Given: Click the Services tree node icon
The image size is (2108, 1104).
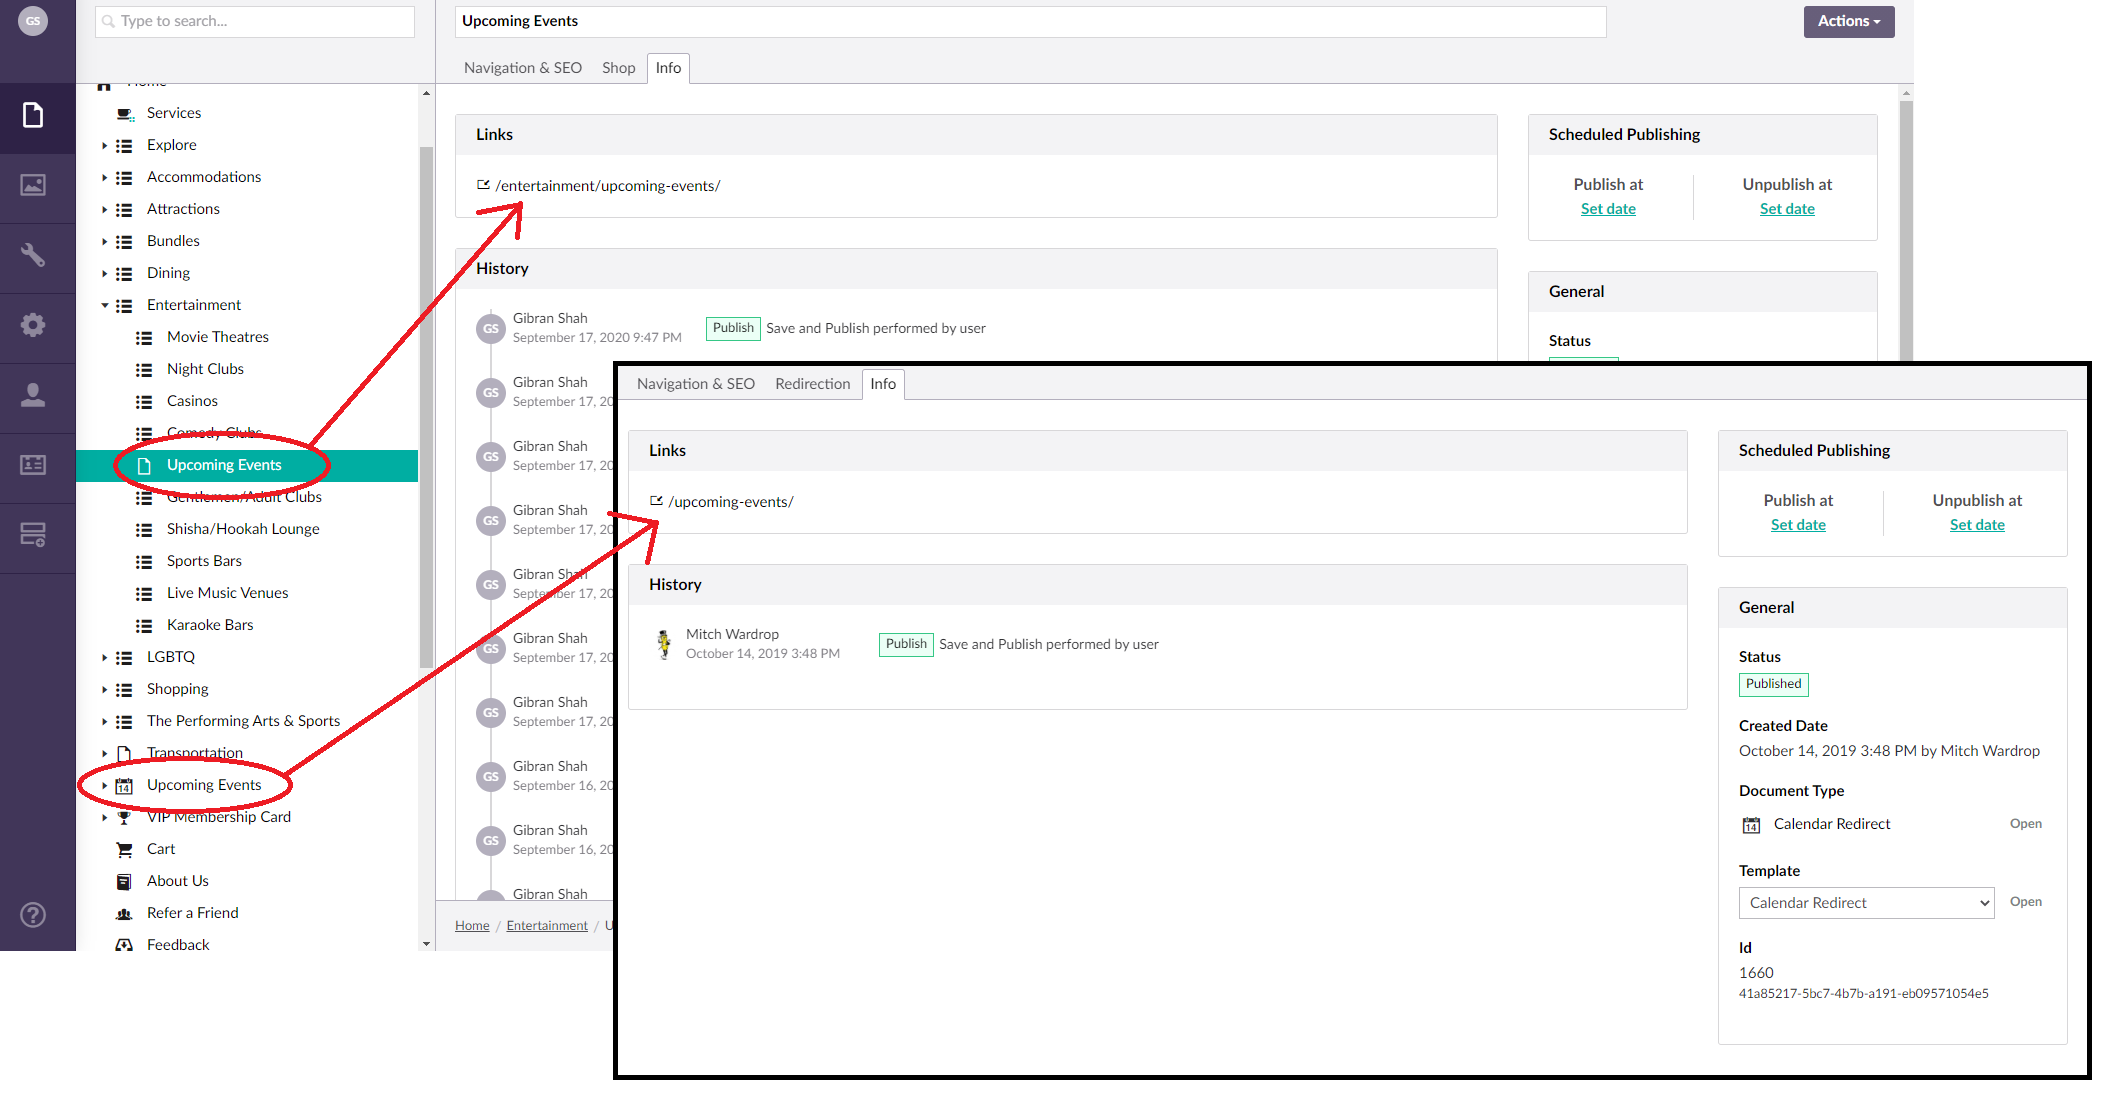Looking at the screenshot, I should tap(125, 114).
